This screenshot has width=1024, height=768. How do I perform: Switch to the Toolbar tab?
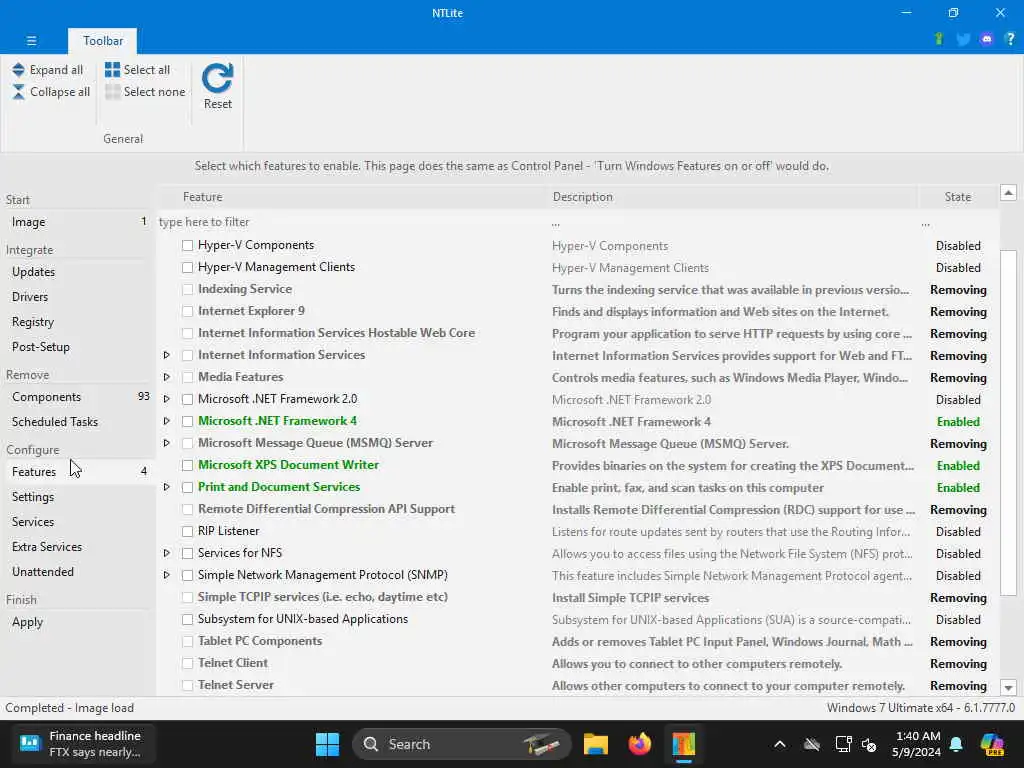click(103, 40)
